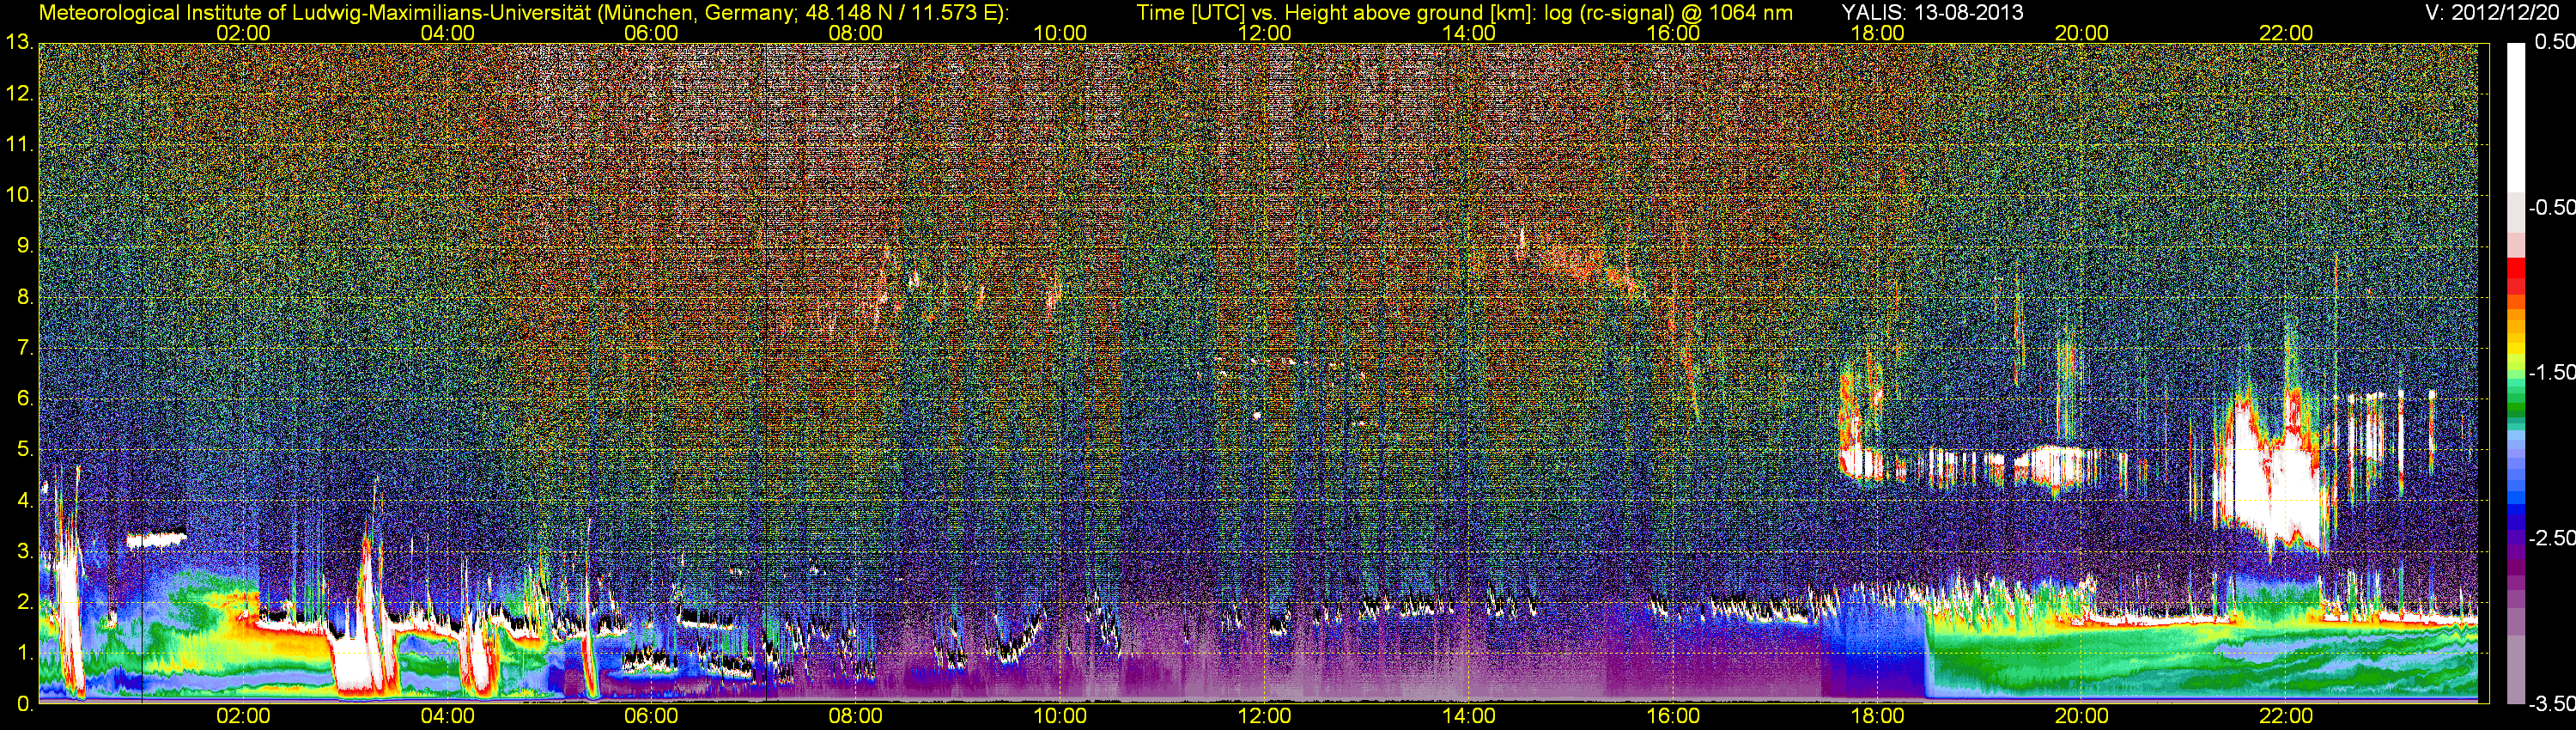Click the -1.50 value on the color scale
The image size is (2576, 730).
point(2551,372)
